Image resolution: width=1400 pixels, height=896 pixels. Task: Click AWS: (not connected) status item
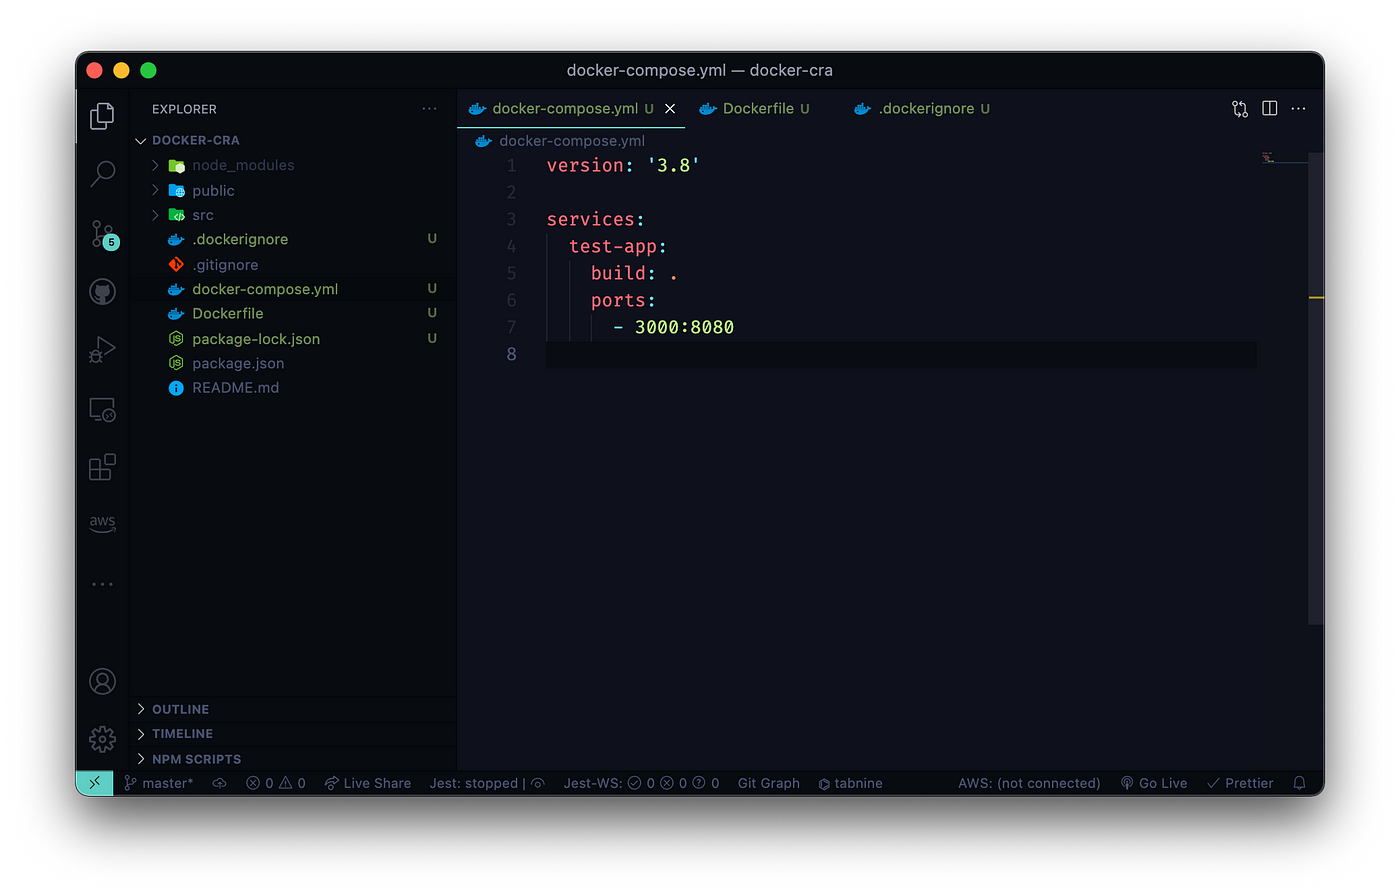click(x=1029, y=783)
